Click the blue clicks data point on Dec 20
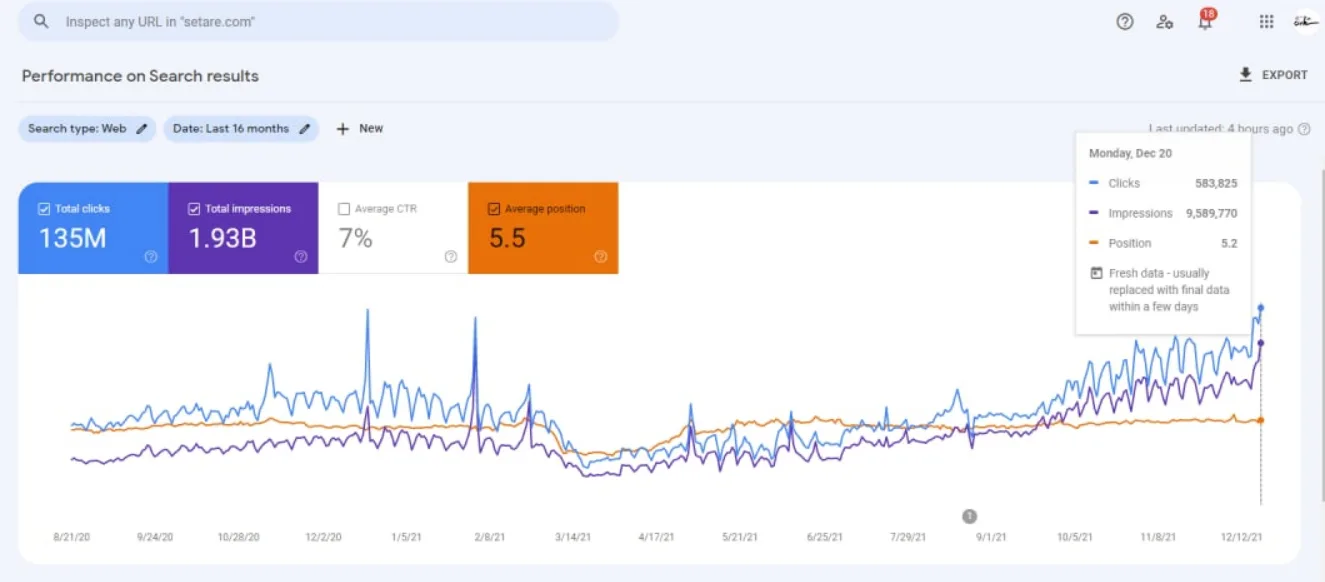 (1261, 308)
